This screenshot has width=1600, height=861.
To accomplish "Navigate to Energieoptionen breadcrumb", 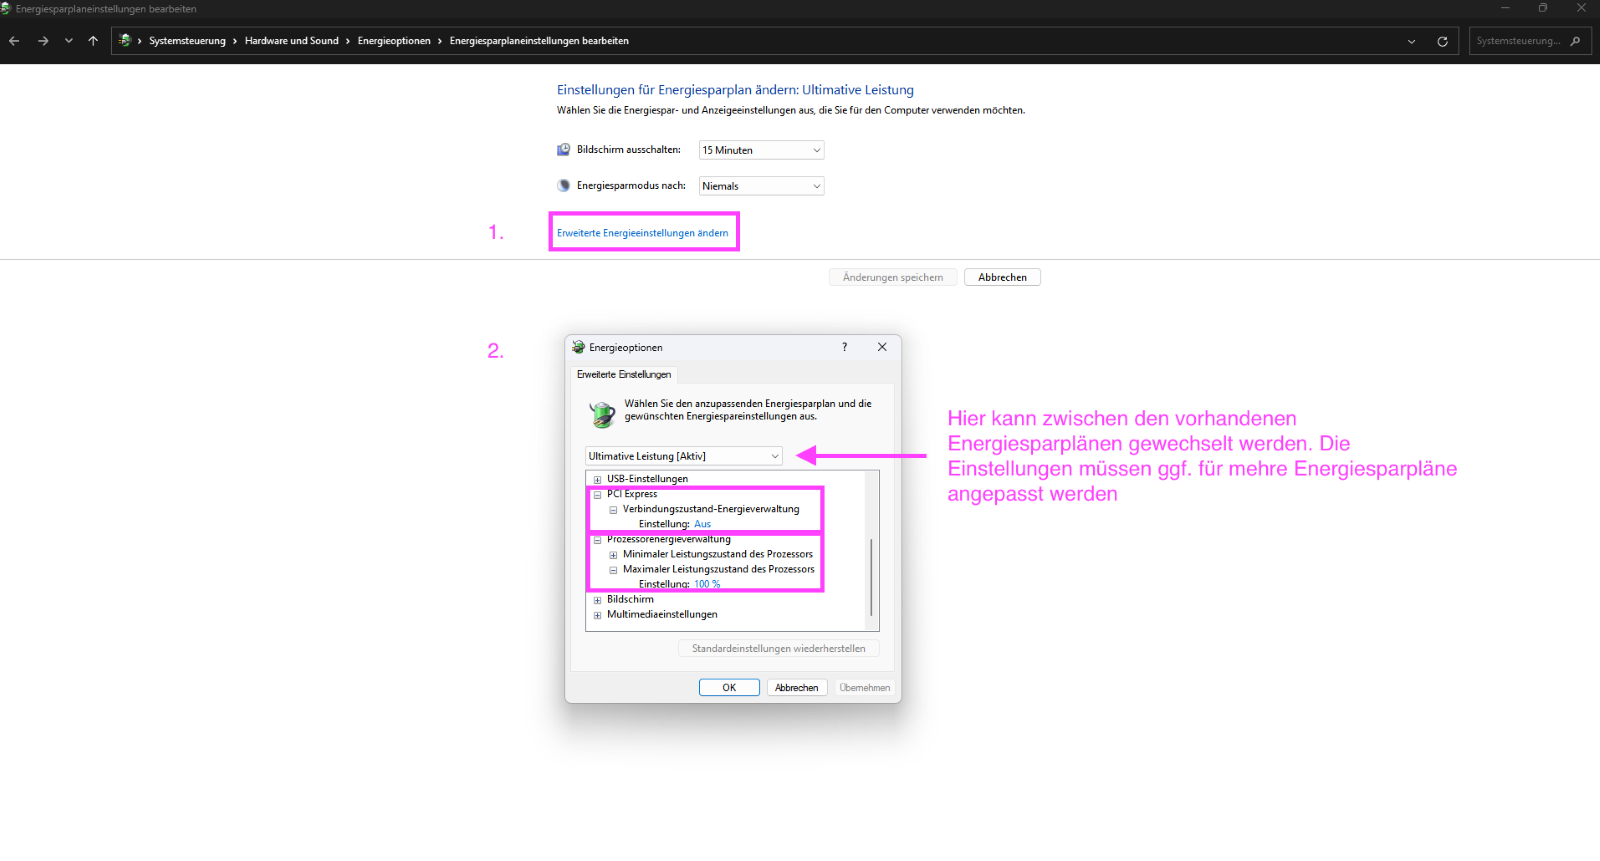I will click(x=394, y=41).
